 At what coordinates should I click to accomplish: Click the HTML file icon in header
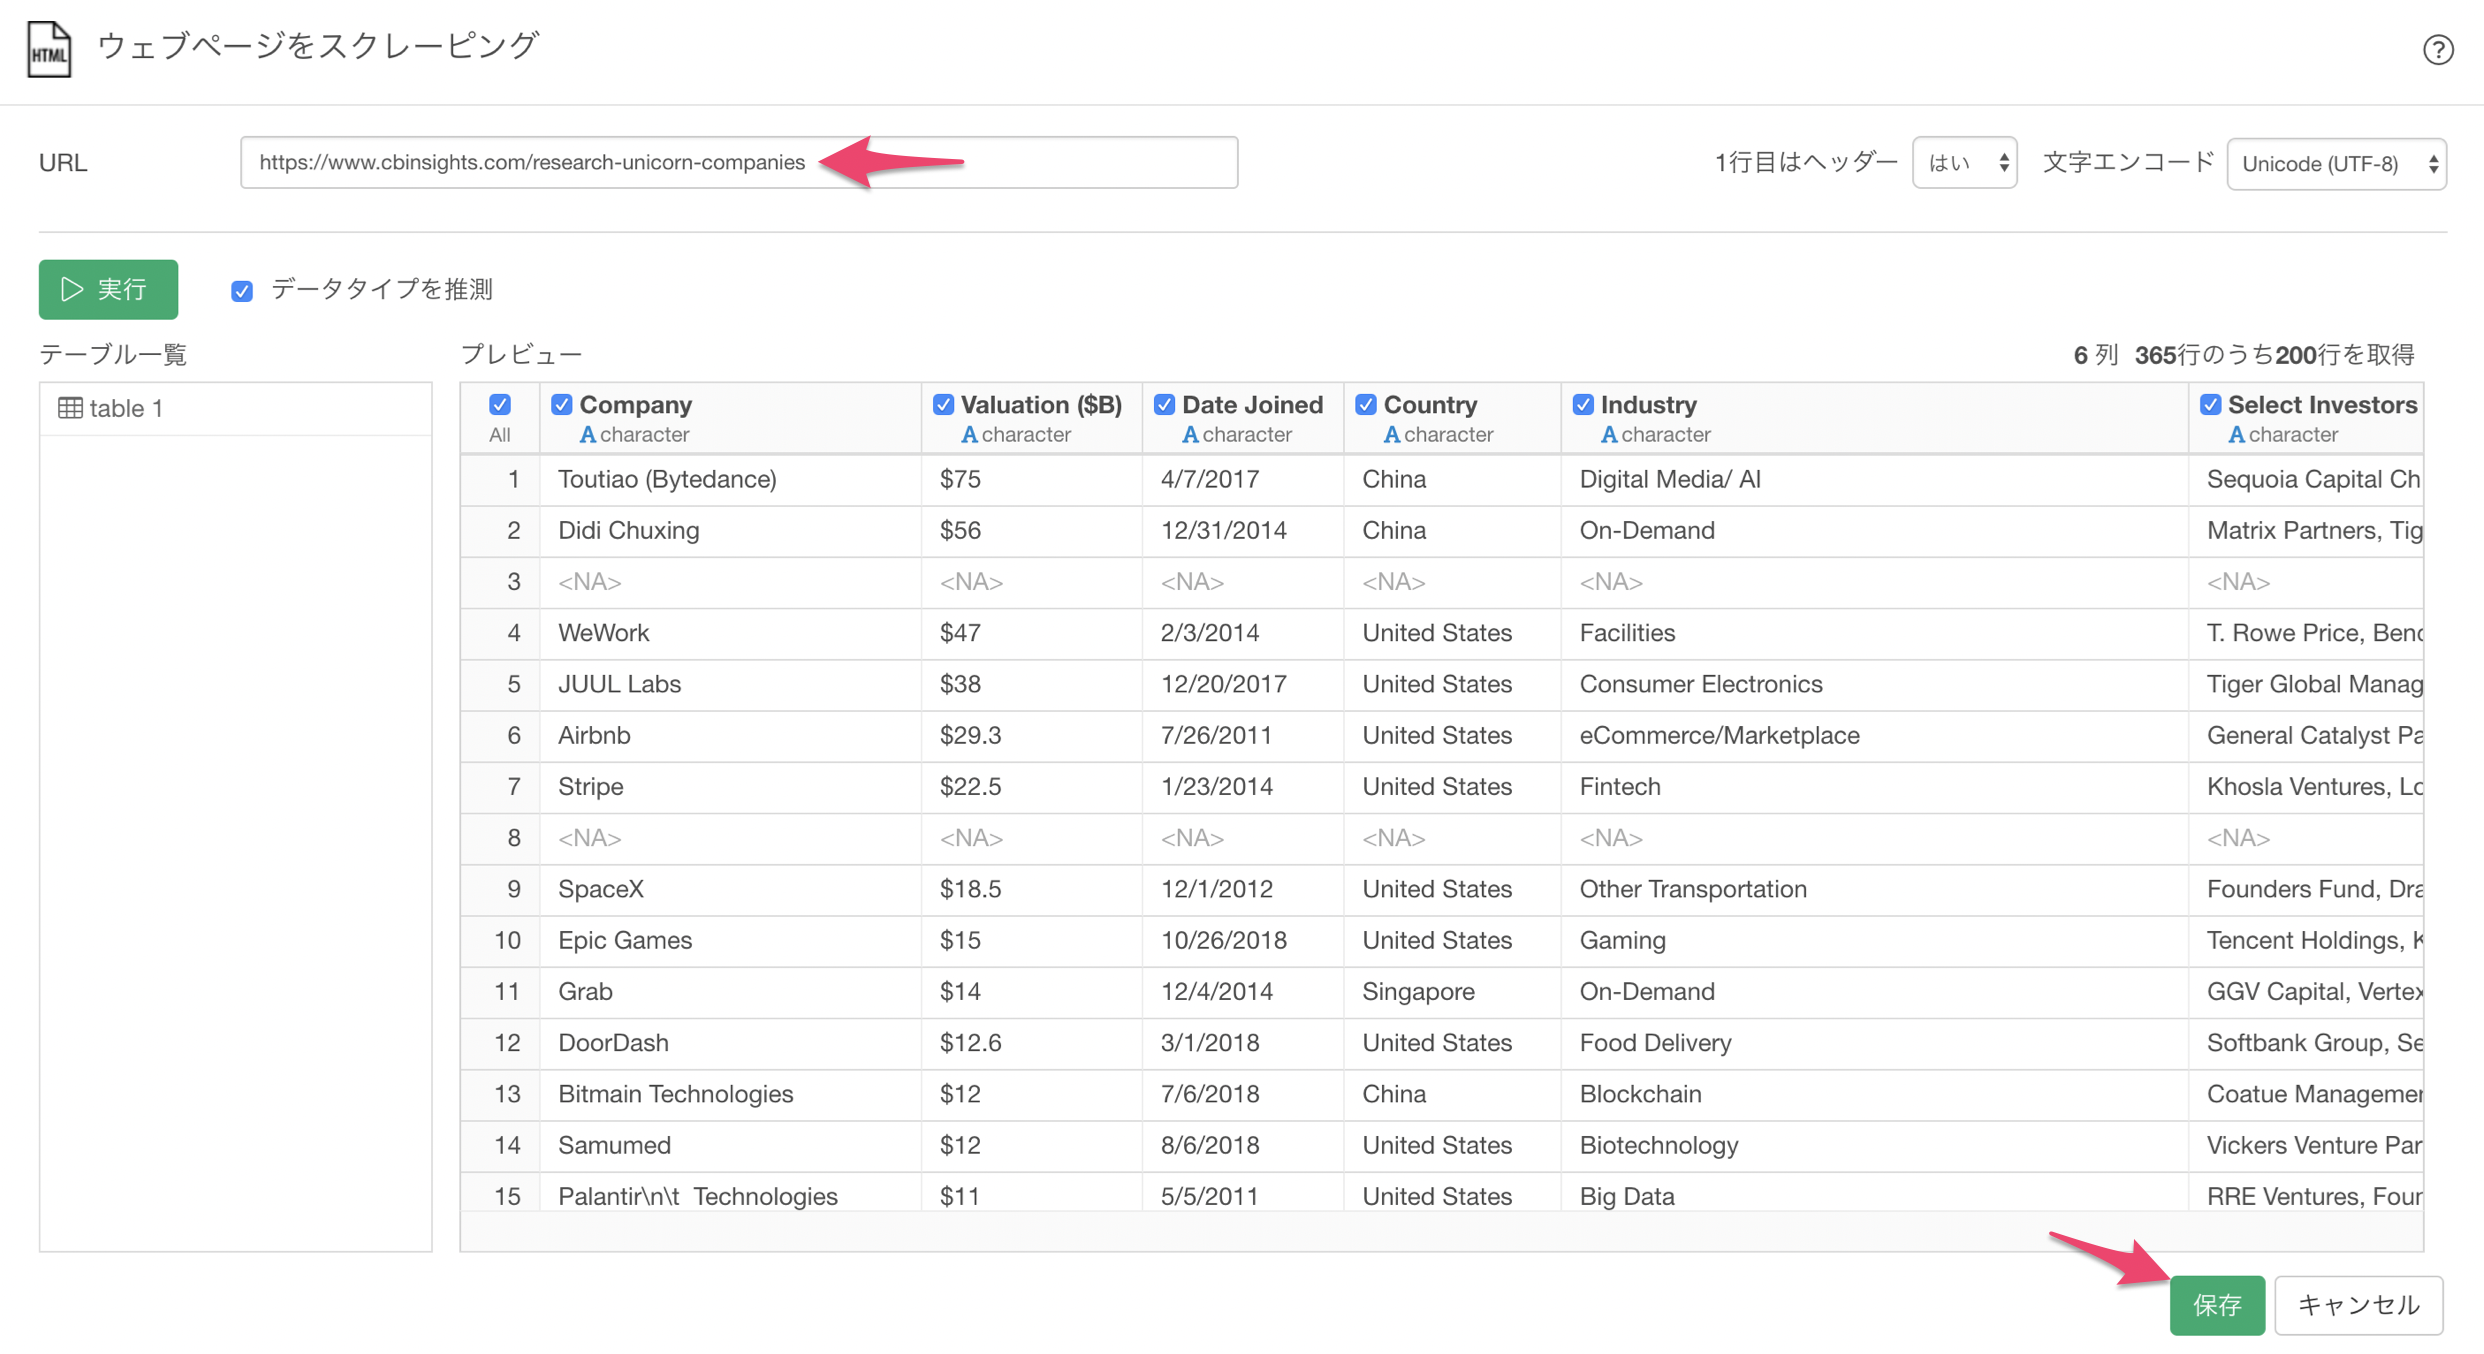[49, 49]
